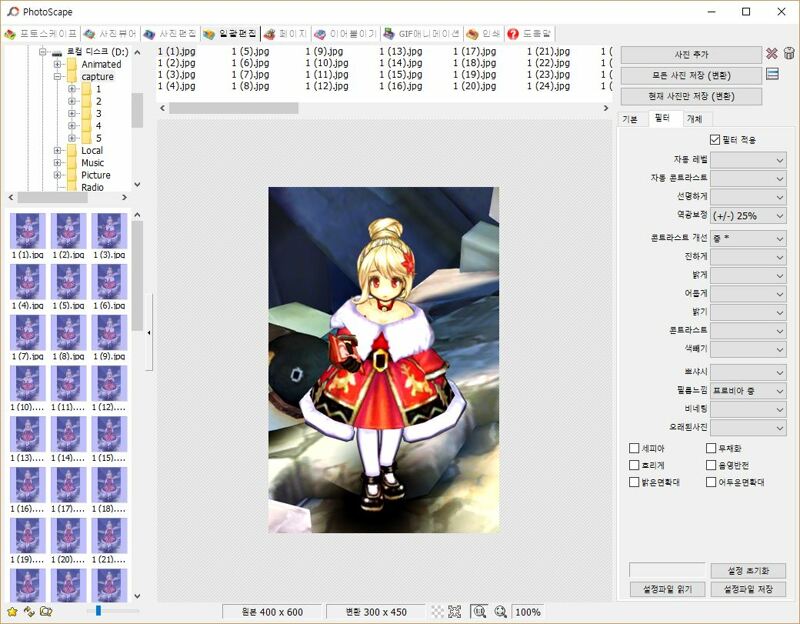
Task: Select the Music folder in the tree
Action: point(92,163)
